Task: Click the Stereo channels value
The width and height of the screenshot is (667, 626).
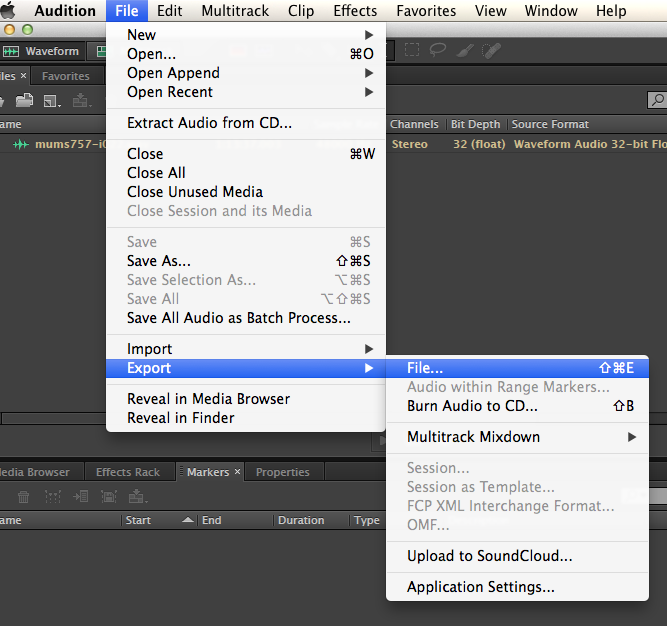Action: (409, 145)
